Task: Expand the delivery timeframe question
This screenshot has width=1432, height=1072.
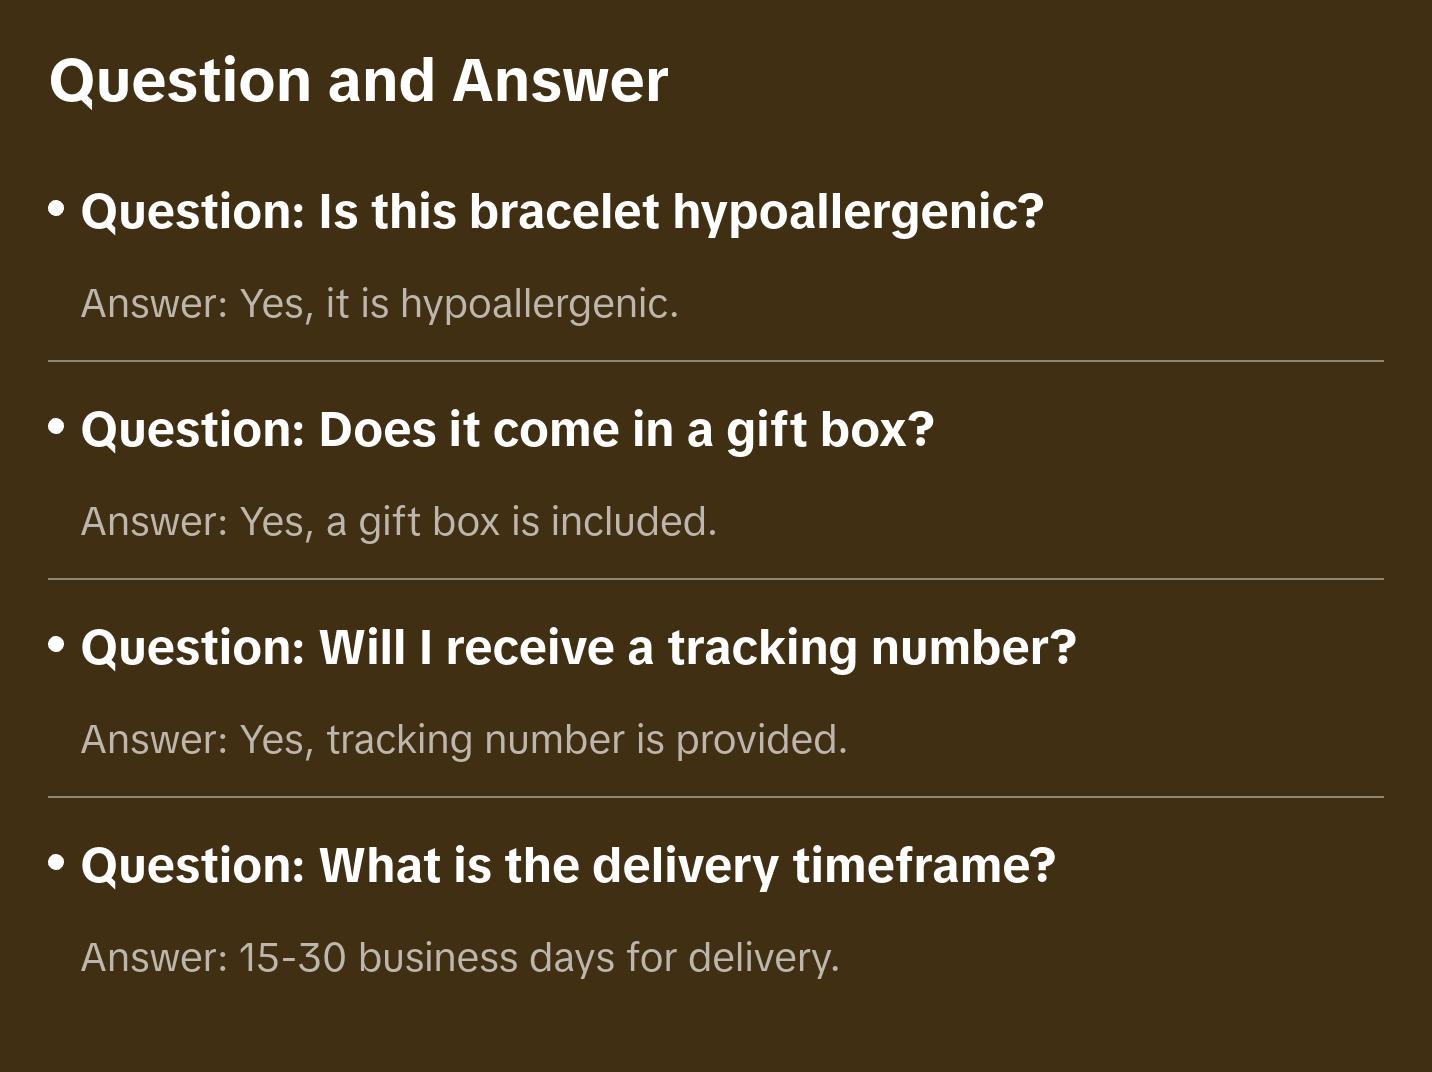Action: coord(568,866)
